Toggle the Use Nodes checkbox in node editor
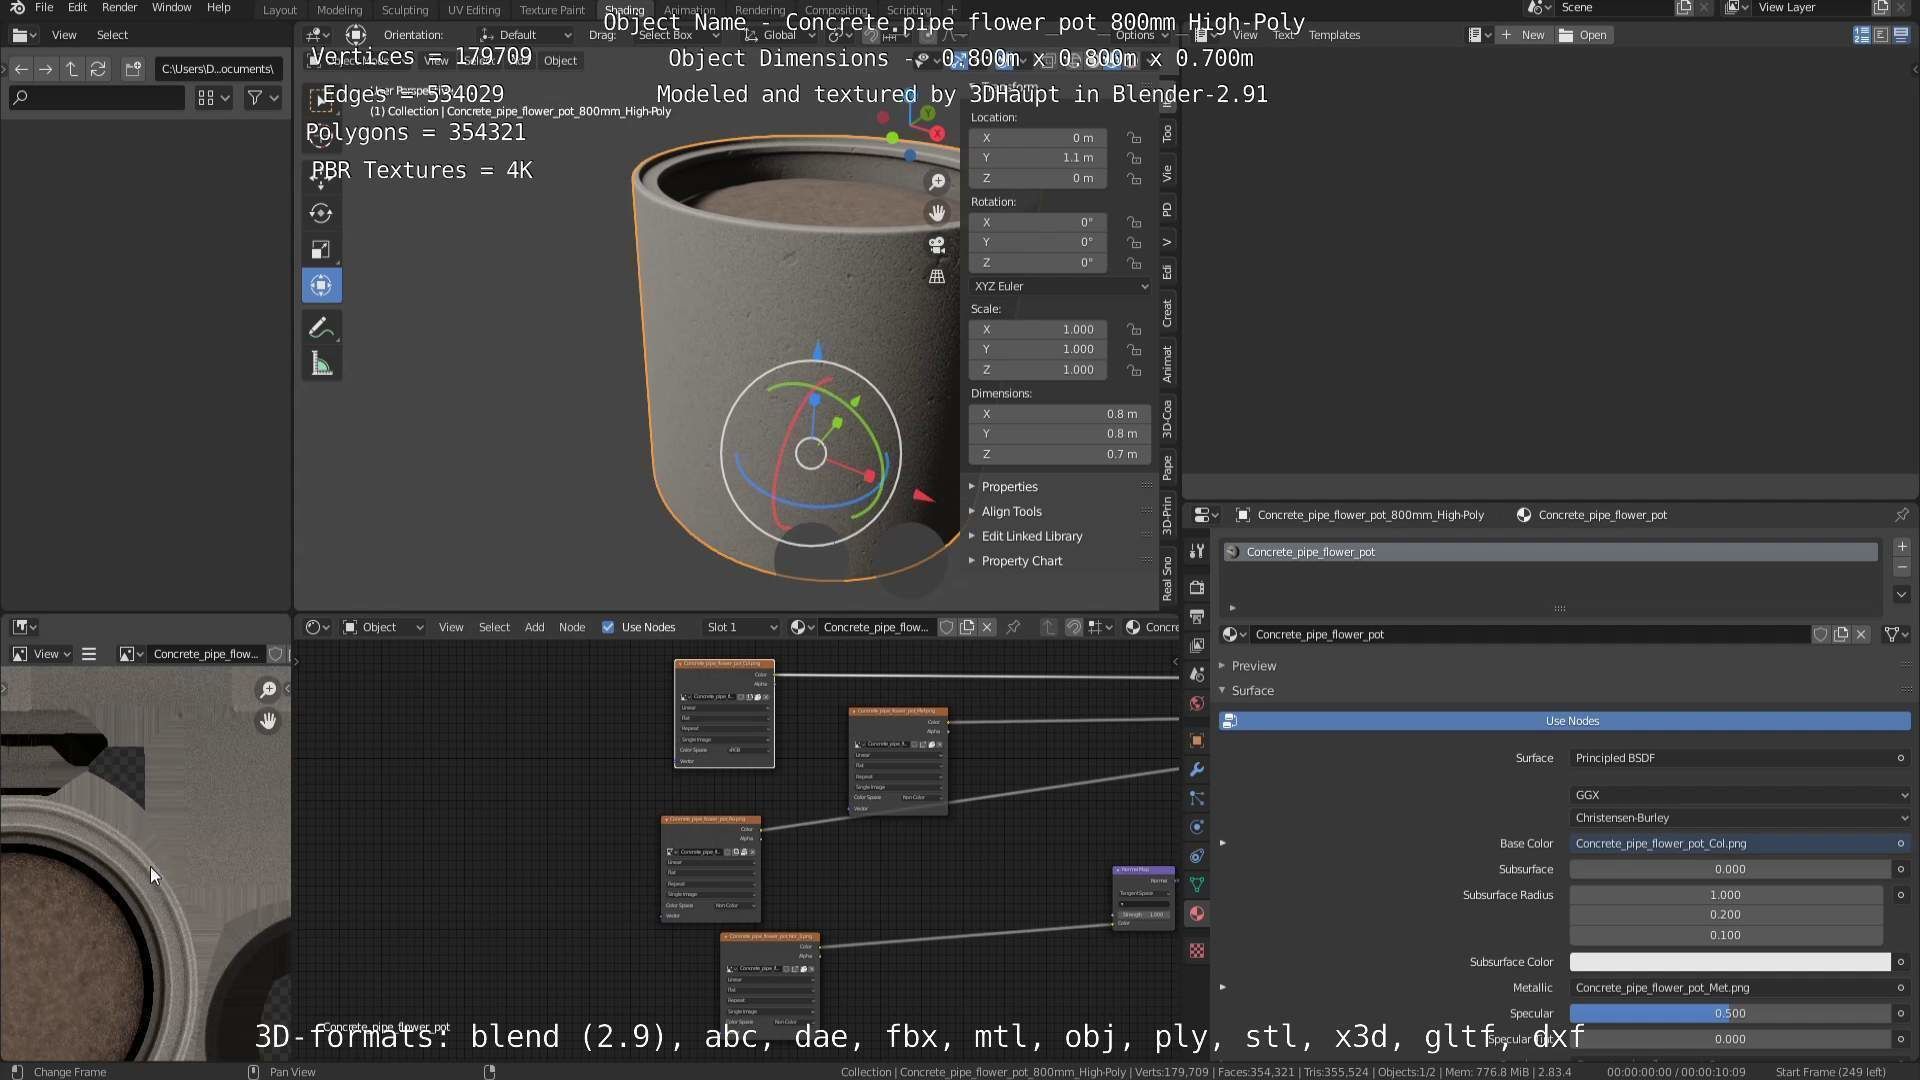This screenshot has width=1920, height=1080. pos(608,628)
